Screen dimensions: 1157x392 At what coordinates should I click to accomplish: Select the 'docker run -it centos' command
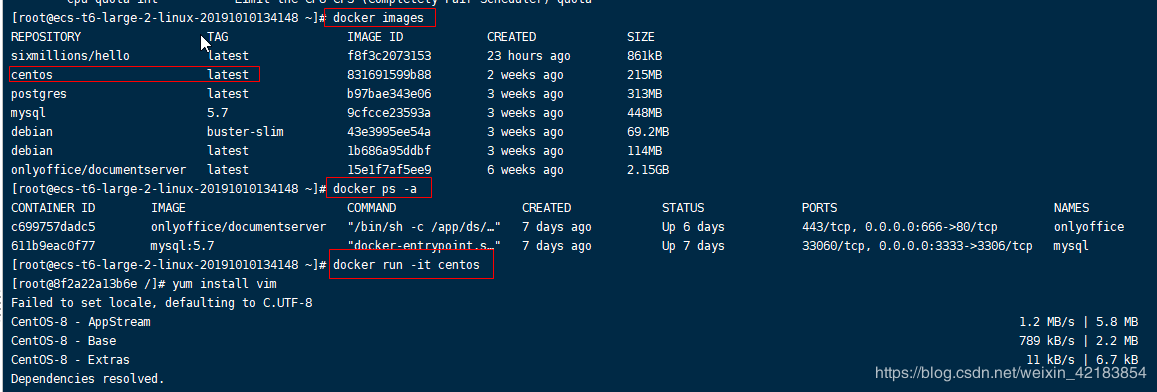point(407,265)
